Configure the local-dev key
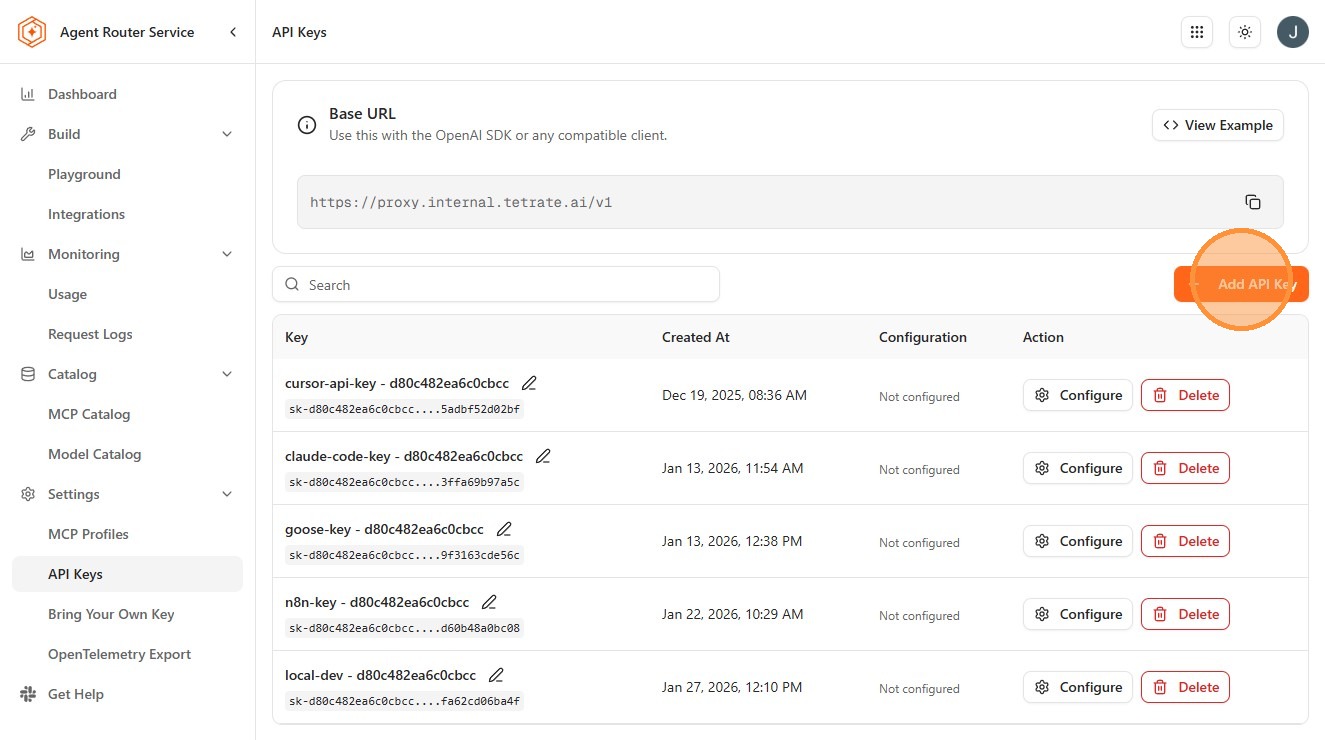The image size is (1325, 740). pos(1078,687)
